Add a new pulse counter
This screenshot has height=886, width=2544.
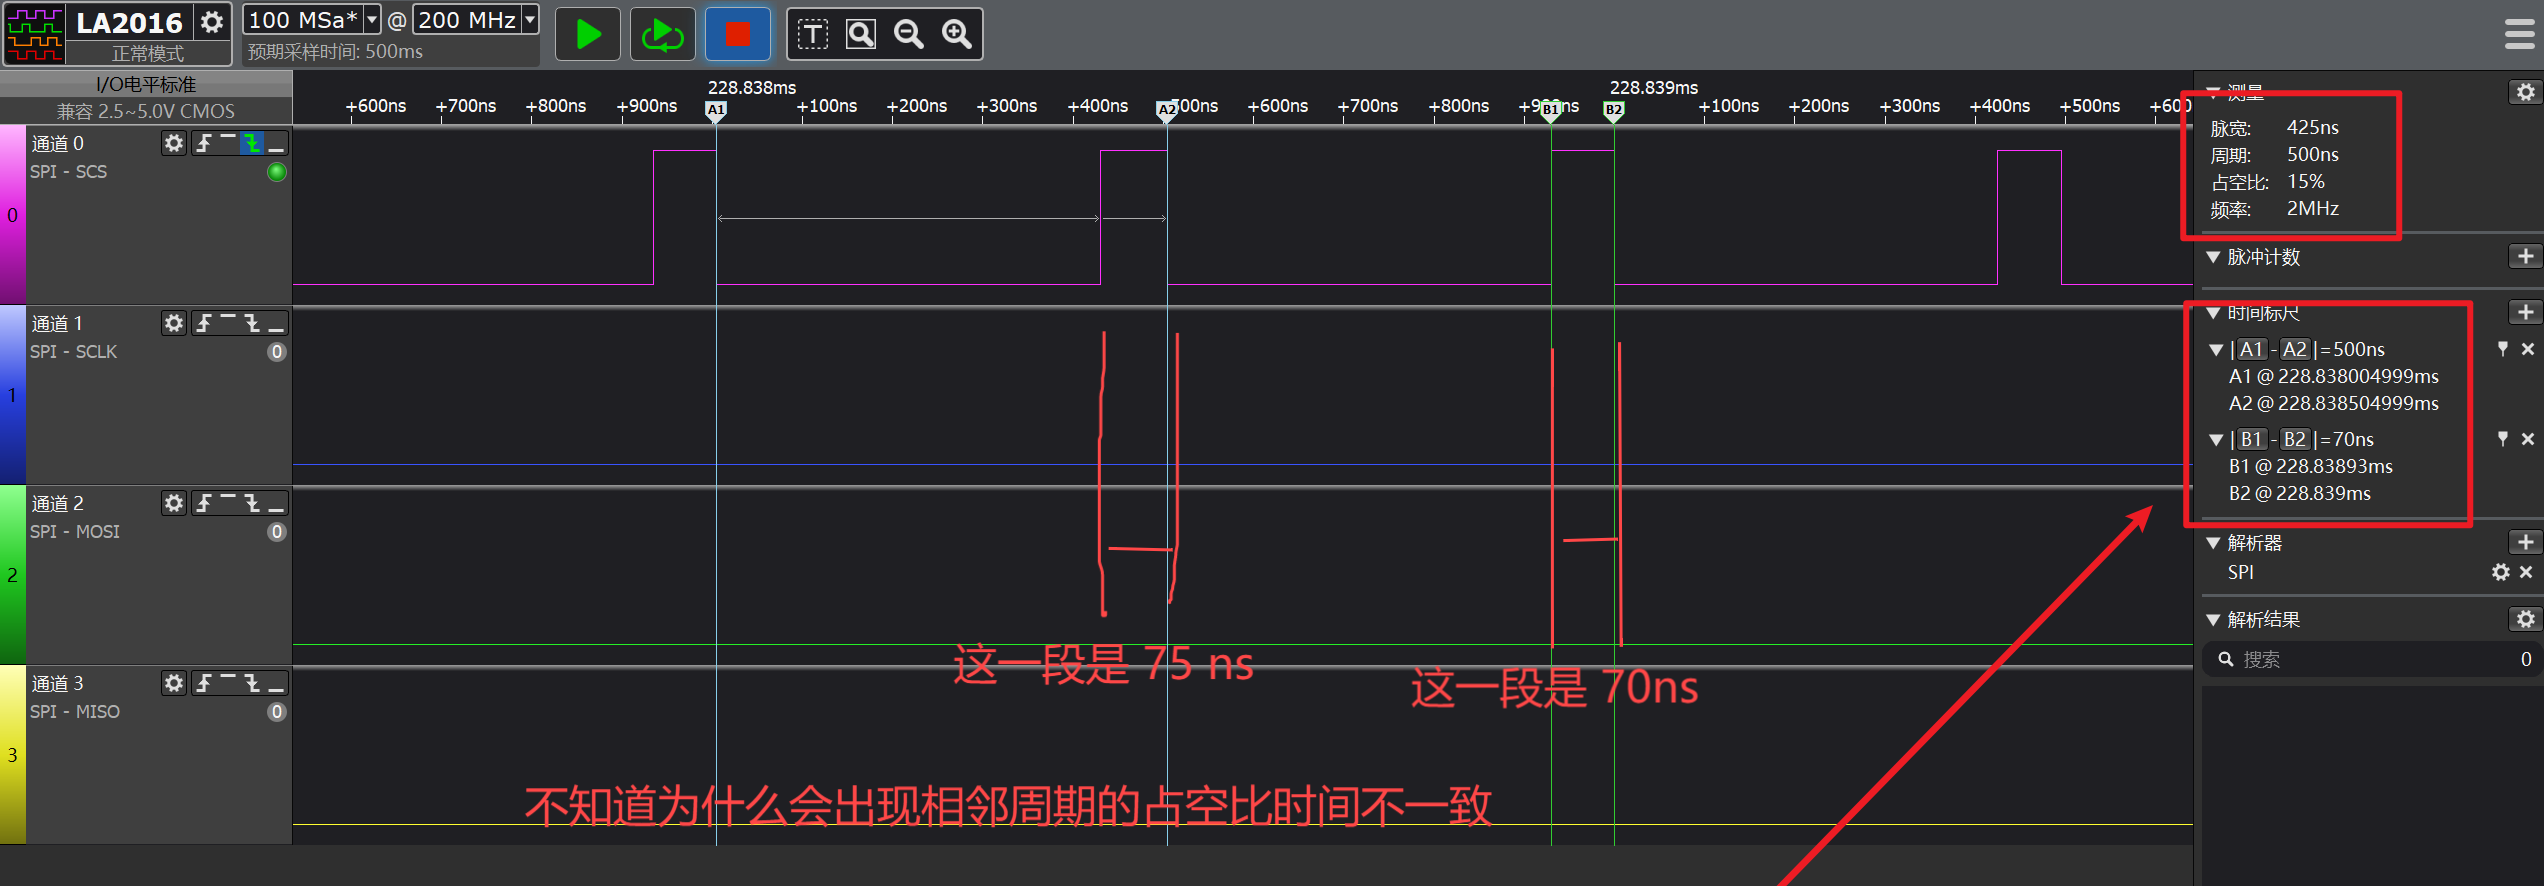click(x=2525, y=256)
